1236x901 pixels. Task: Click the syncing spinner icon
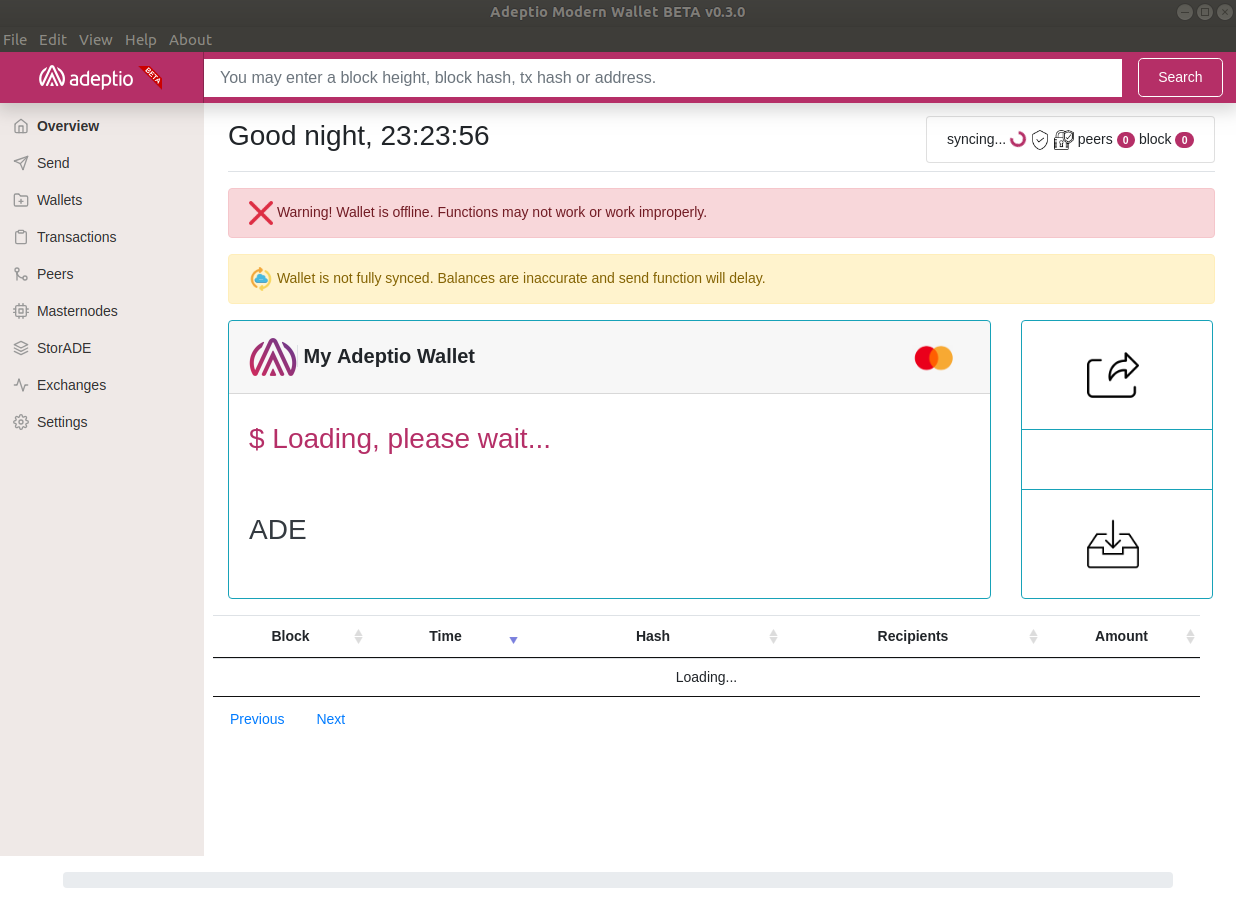pos(1018,139)
